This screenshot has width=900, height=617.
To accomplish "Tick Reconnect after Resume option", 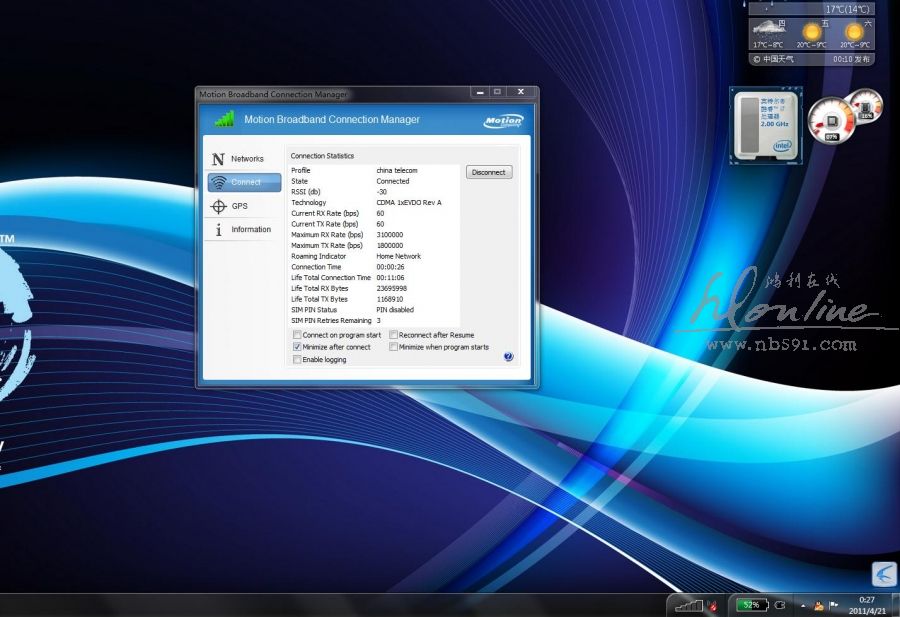I will click(x=394, y=335).
